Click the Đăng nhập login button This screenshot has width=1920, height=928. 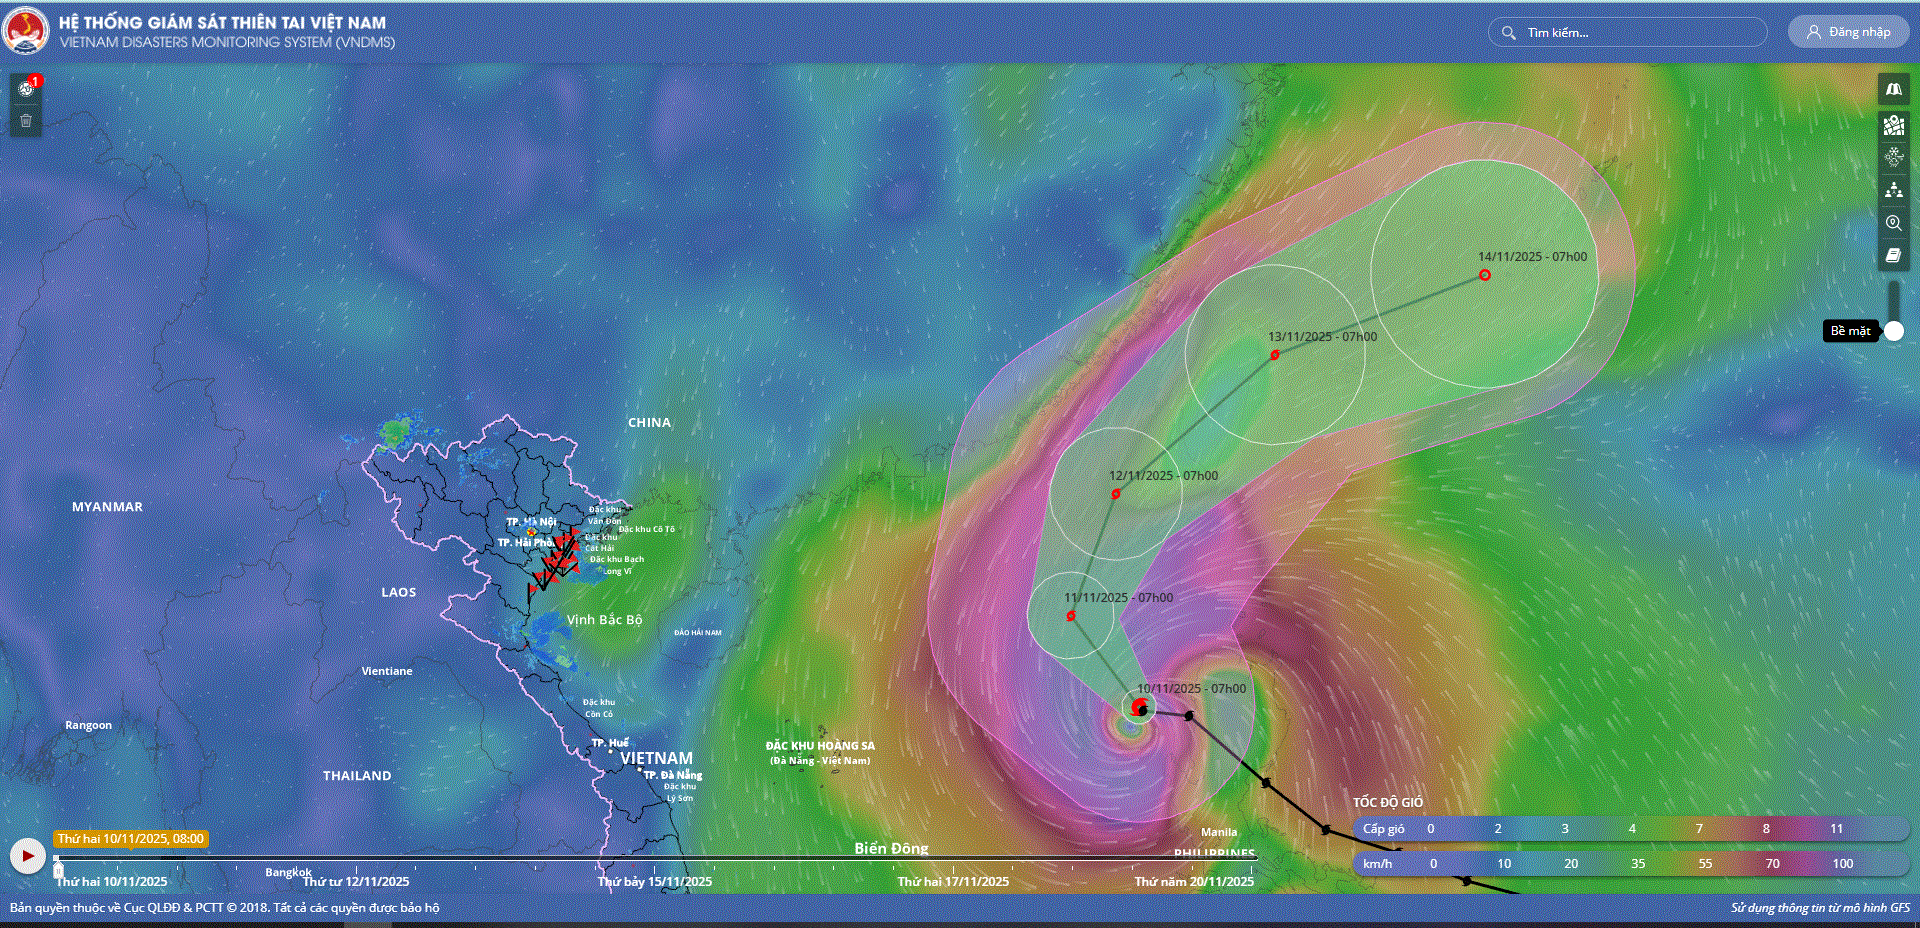[1848, 32]
